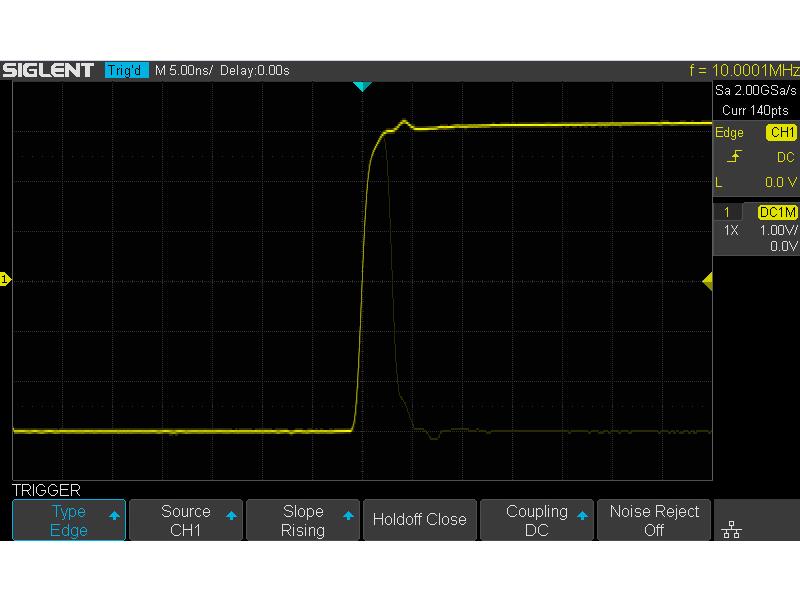The width and height of the screenshot is (800, 600).
Task: Click the yellow CH1 trigger source badge
Action: 781,133
